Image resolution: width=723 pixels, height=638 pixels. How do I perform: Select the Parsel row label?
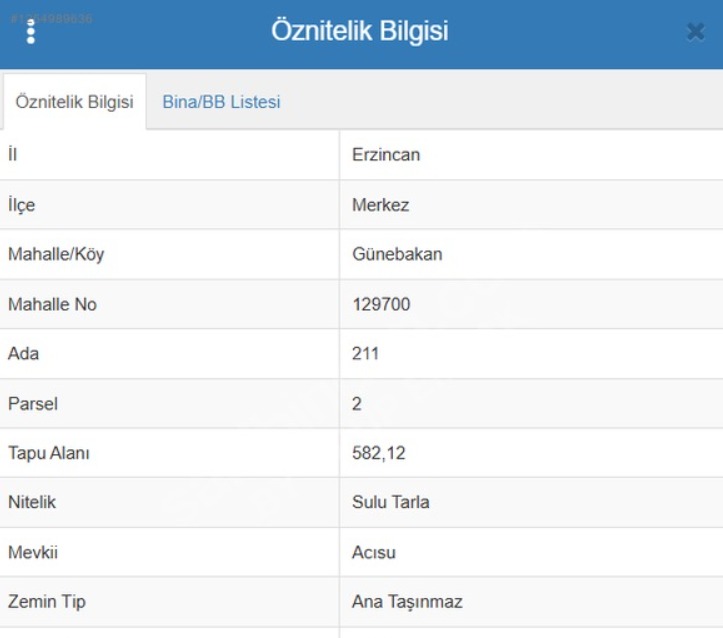point(33,404)
